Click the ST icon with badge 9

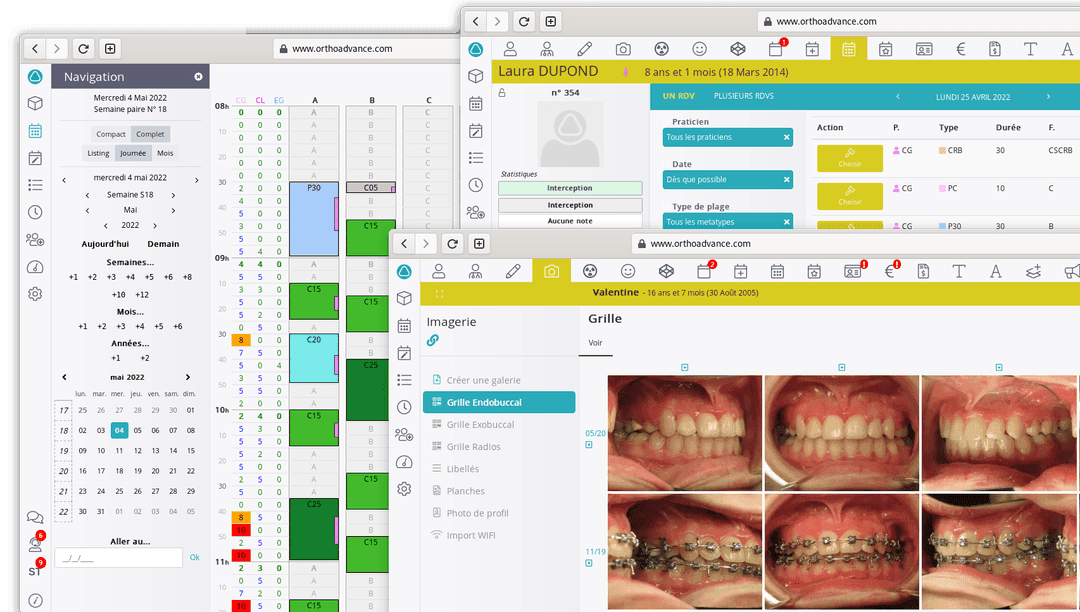pyautogui.click(x=36, y=569)
